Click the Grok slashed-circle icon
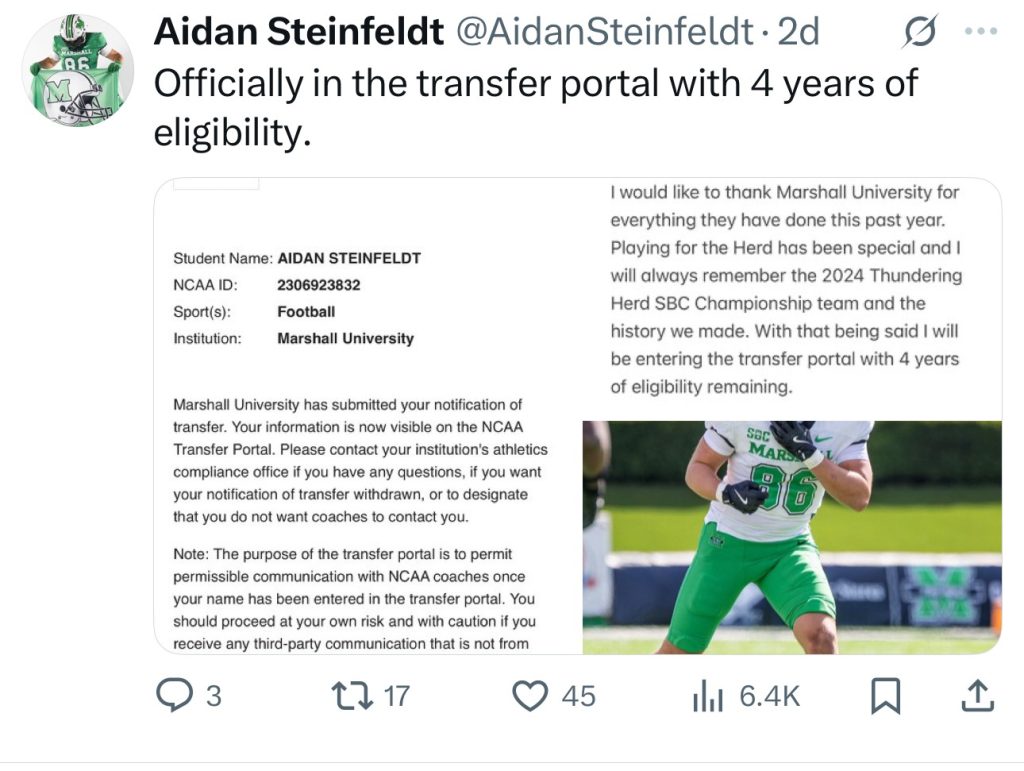 [920, 31]
